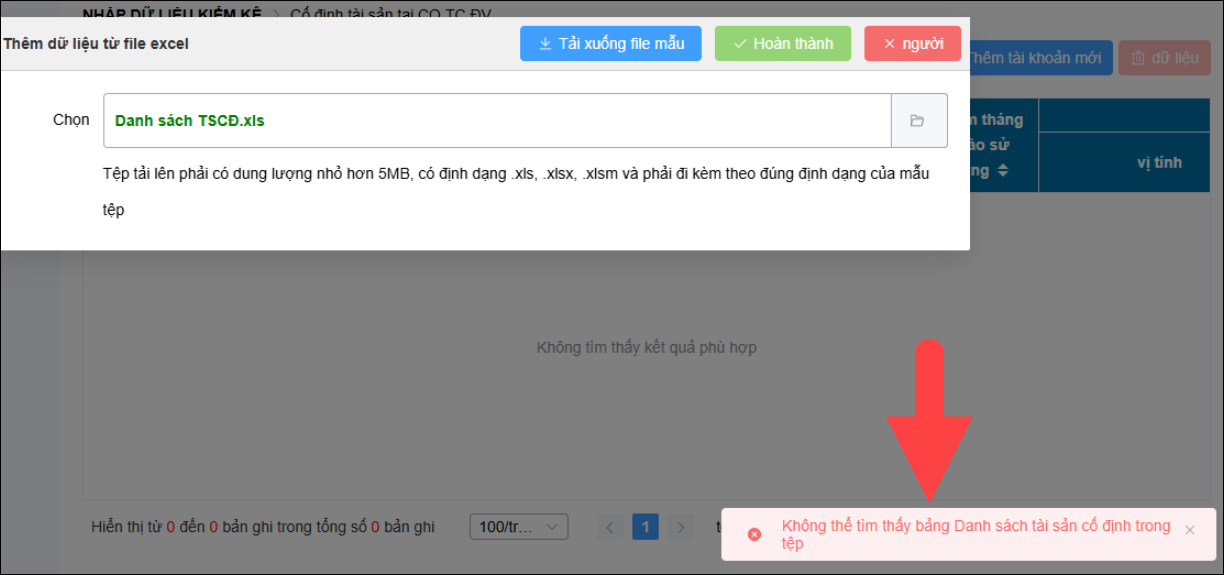Image resolution: width=1224 pixels, height=575 pixels.
Task: Click the trash 'dữ liệu' button
Action: click(x=1164, y=58)
